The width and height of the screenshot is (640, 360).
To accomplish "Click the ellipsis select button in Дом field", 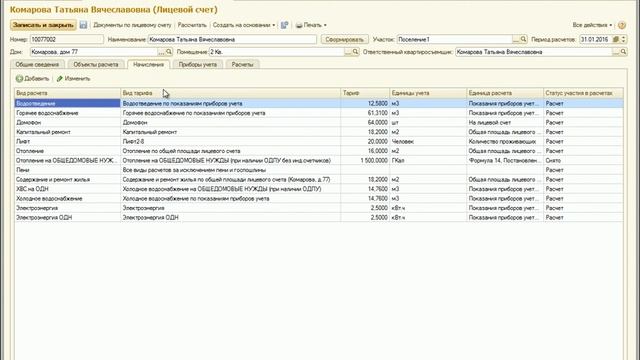I will [161, 52].
